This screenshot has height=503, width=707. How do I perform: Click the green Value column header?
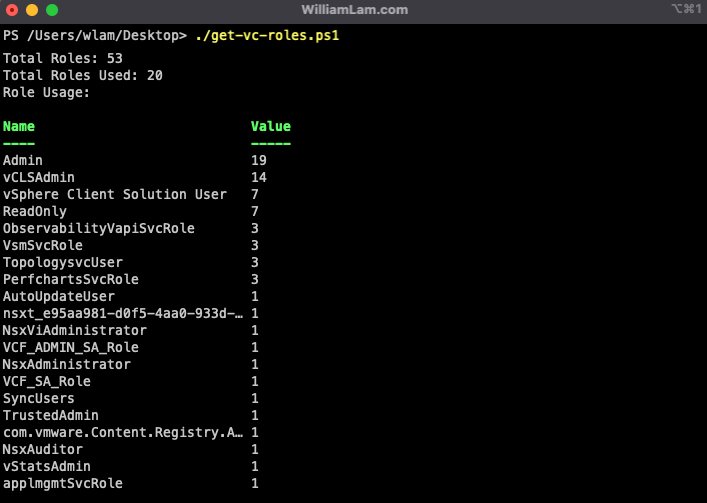click(270, 127)
